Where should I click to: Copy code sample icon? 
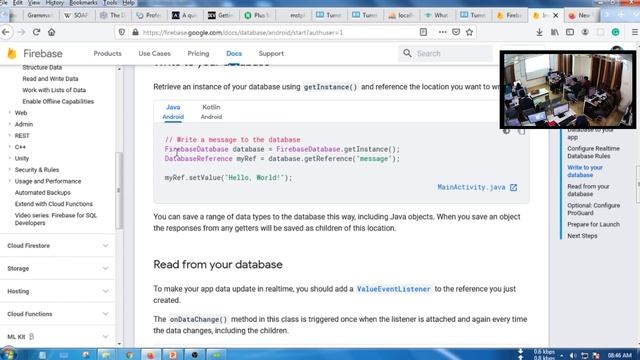(521, 131)
